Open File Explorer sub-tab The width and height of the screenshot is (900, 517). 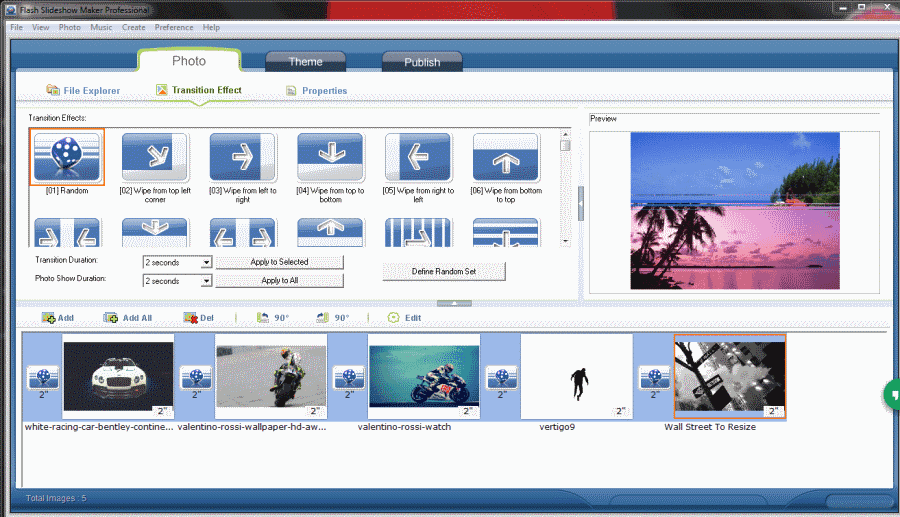[83, 91]
